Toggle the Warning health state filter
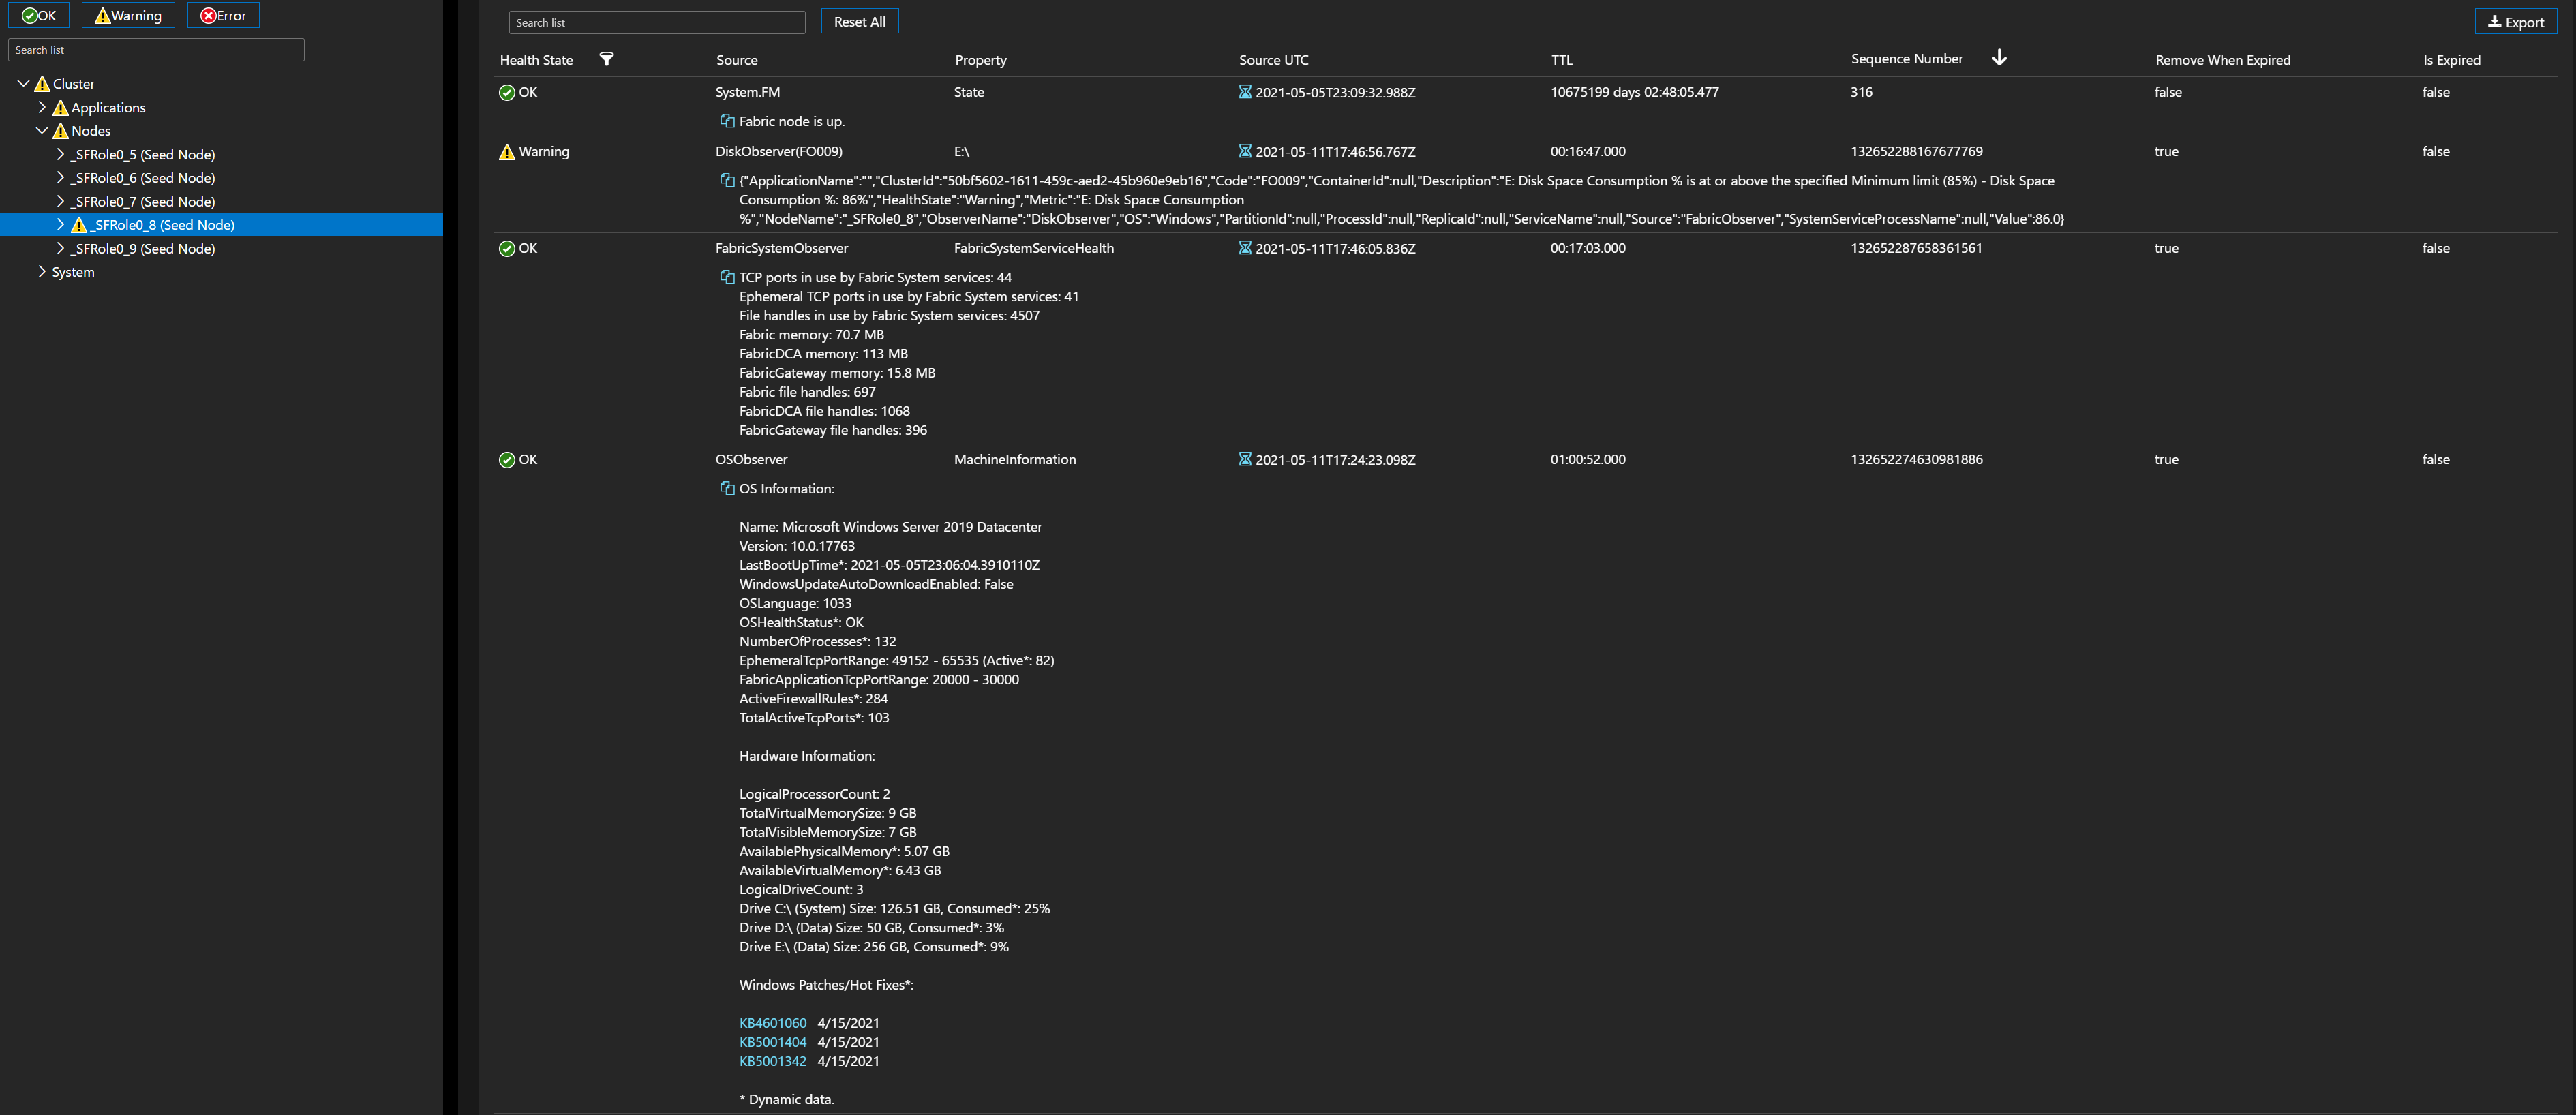This screenshot has width=2576, height=1115. [x=127, y=15]
